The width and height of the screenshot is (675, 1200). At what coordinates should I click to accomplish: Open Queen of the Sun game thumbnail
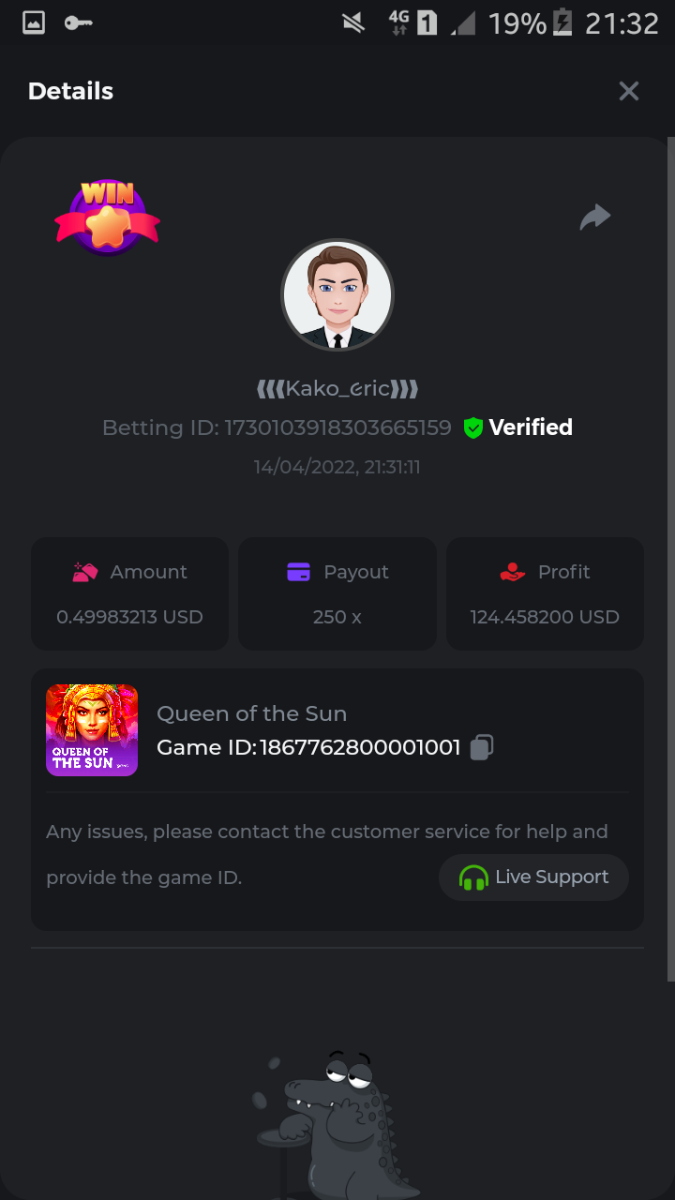tap(92, 730)
